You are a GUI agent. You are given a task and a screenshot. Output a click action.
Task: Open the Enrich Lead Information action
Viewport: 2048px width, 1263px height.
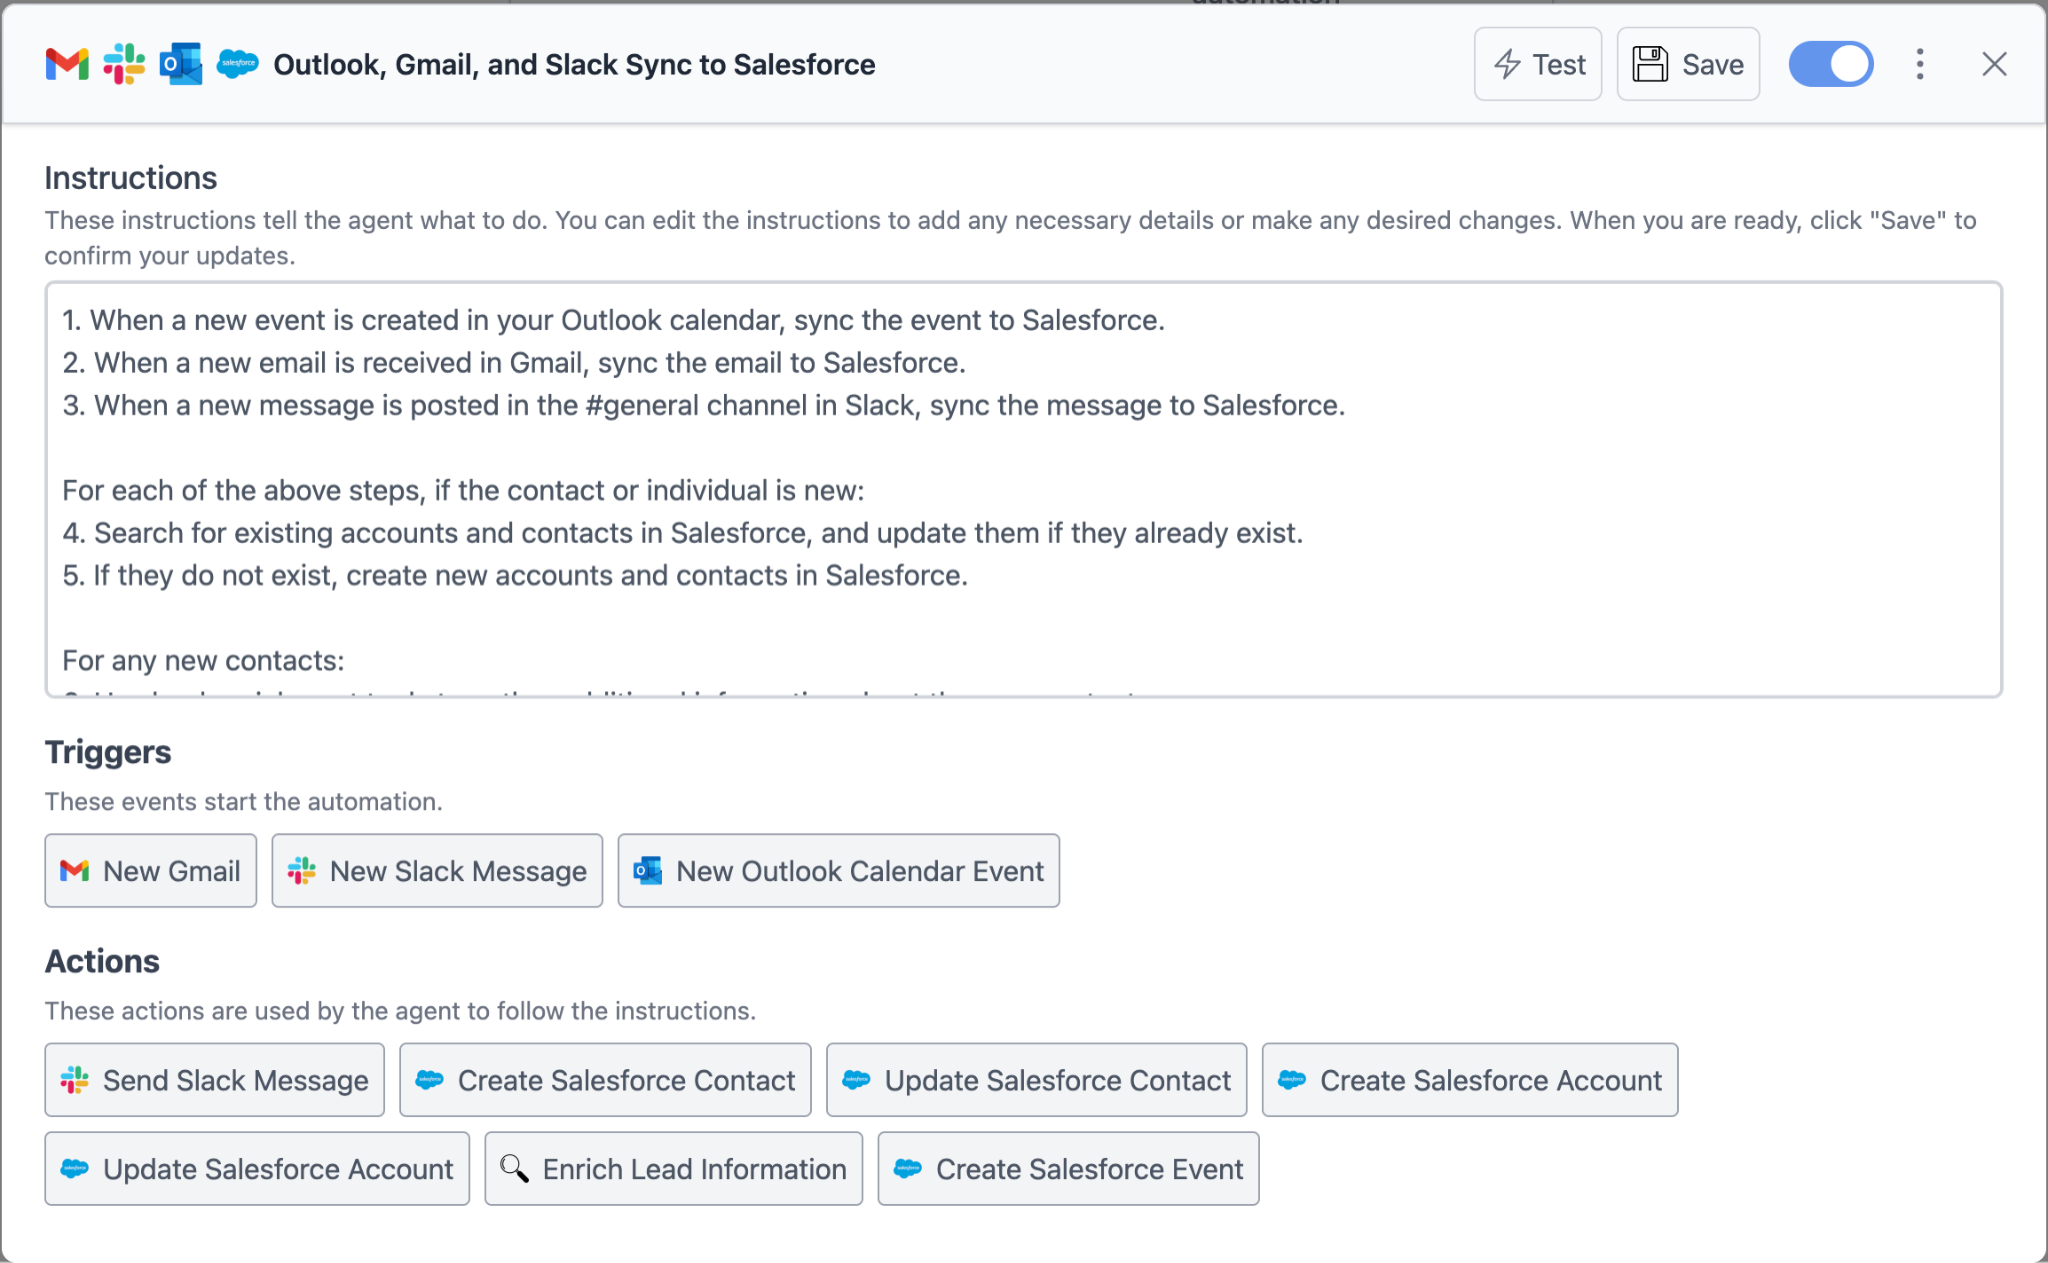point(674,1169)
